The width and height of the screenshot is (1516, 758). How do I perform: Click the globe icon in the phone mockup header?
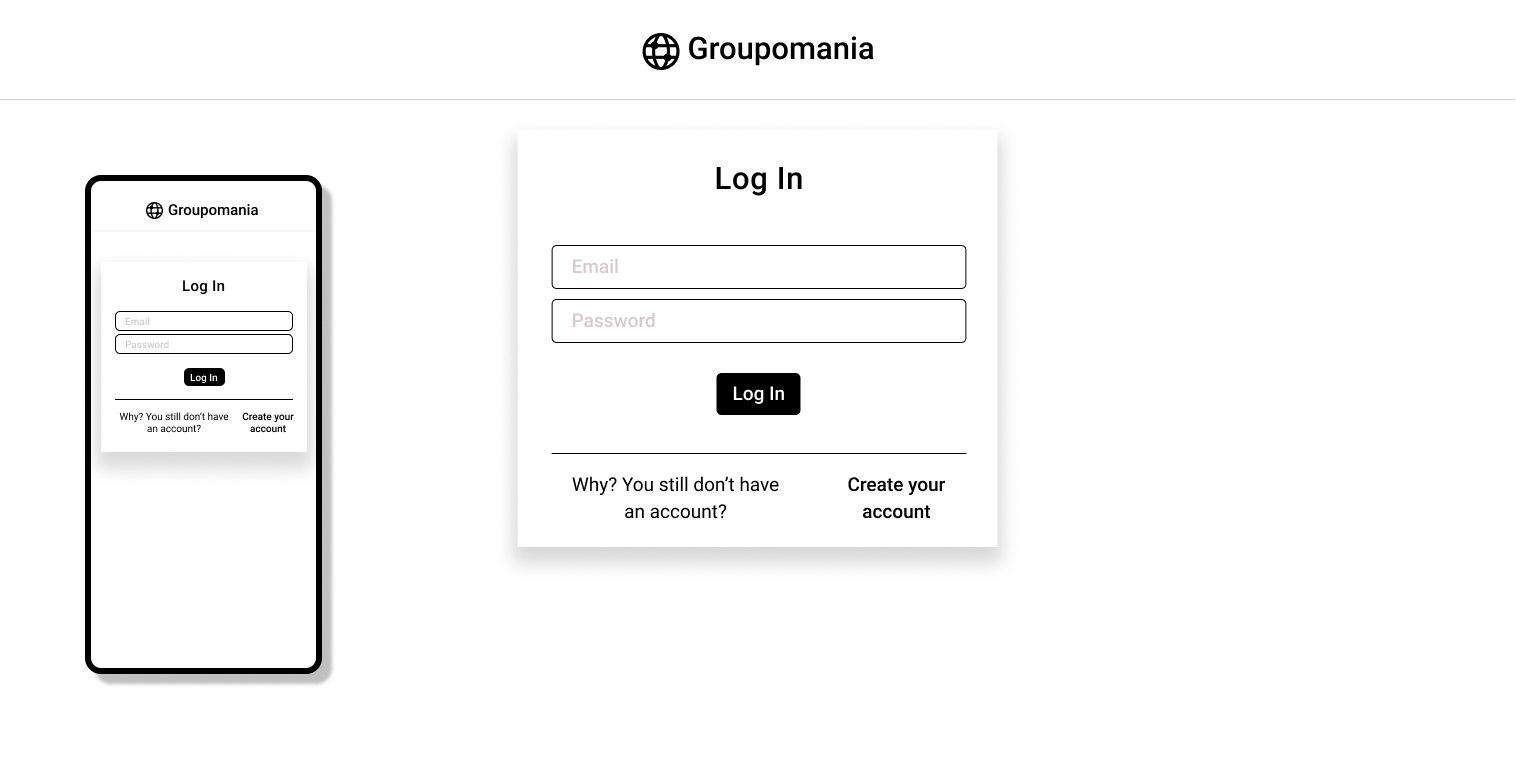click(x=155, y=210)
